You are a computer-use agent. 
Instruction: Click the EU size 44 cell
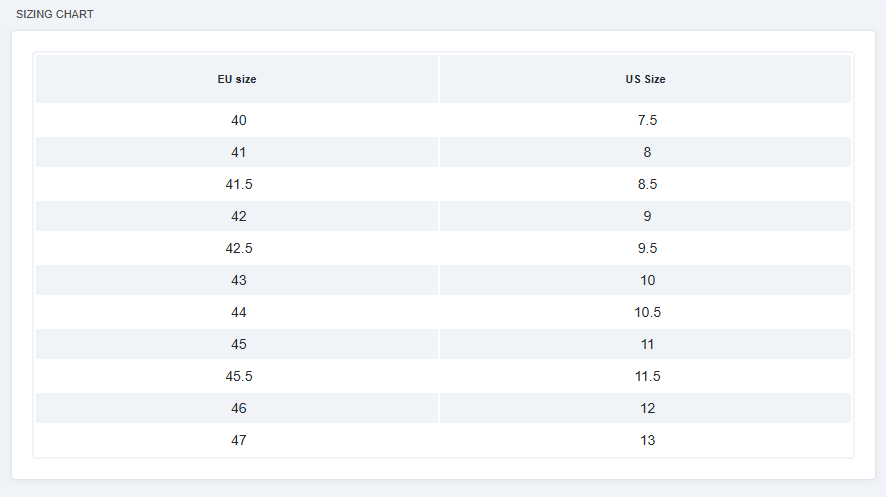[238, 312]
